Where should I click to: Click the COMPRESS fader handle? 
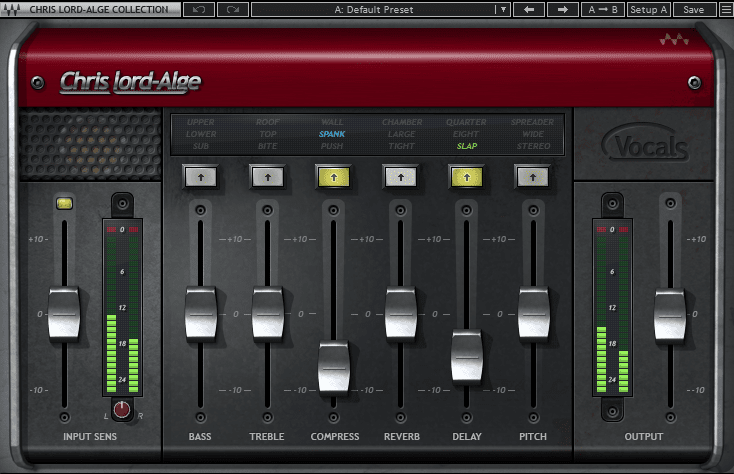pos(334,368)
